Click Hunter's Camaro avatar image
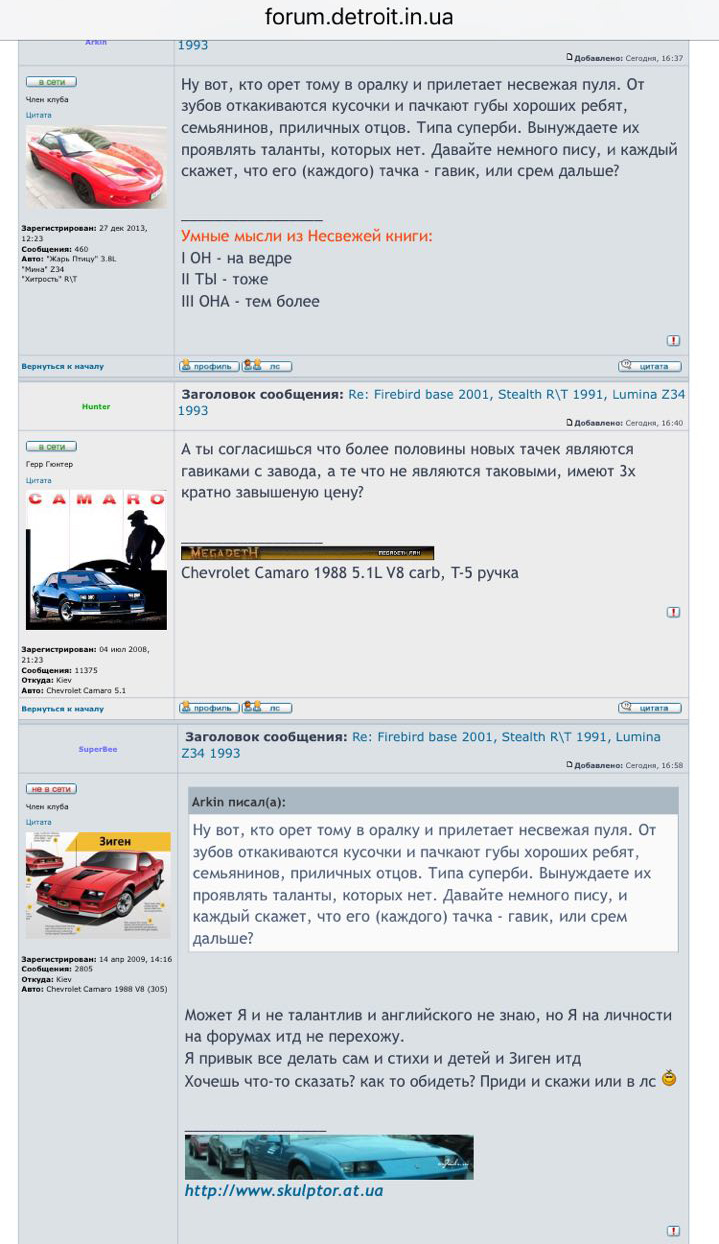The width and height of the screenshot is (719, 1244). (96, 560)
